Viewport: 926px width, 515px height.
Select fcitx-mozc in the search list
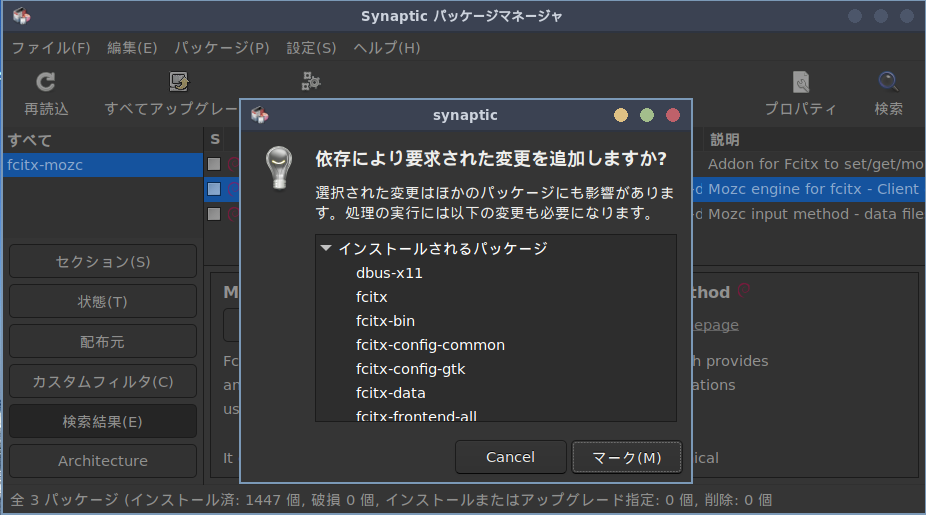point(103,165)
